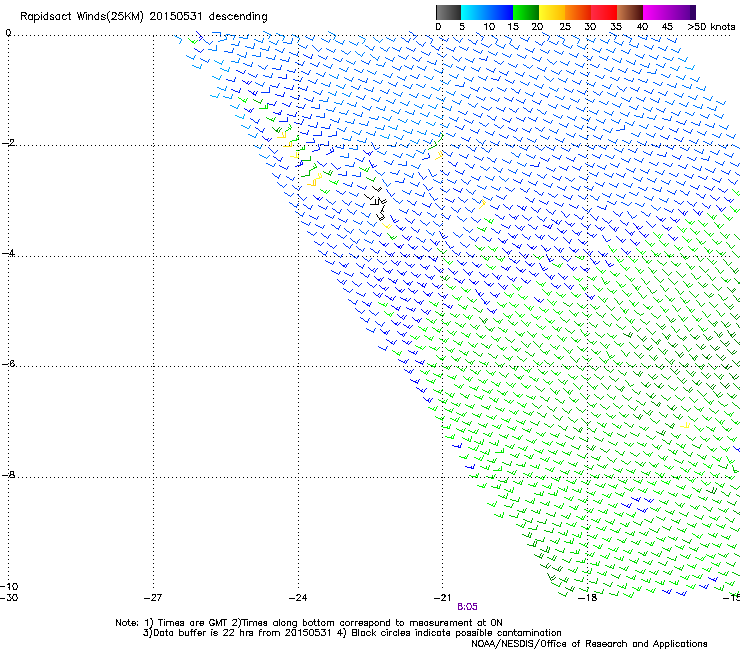Click the '35' legend scale label
740x650 pixels.
(616, 27)
